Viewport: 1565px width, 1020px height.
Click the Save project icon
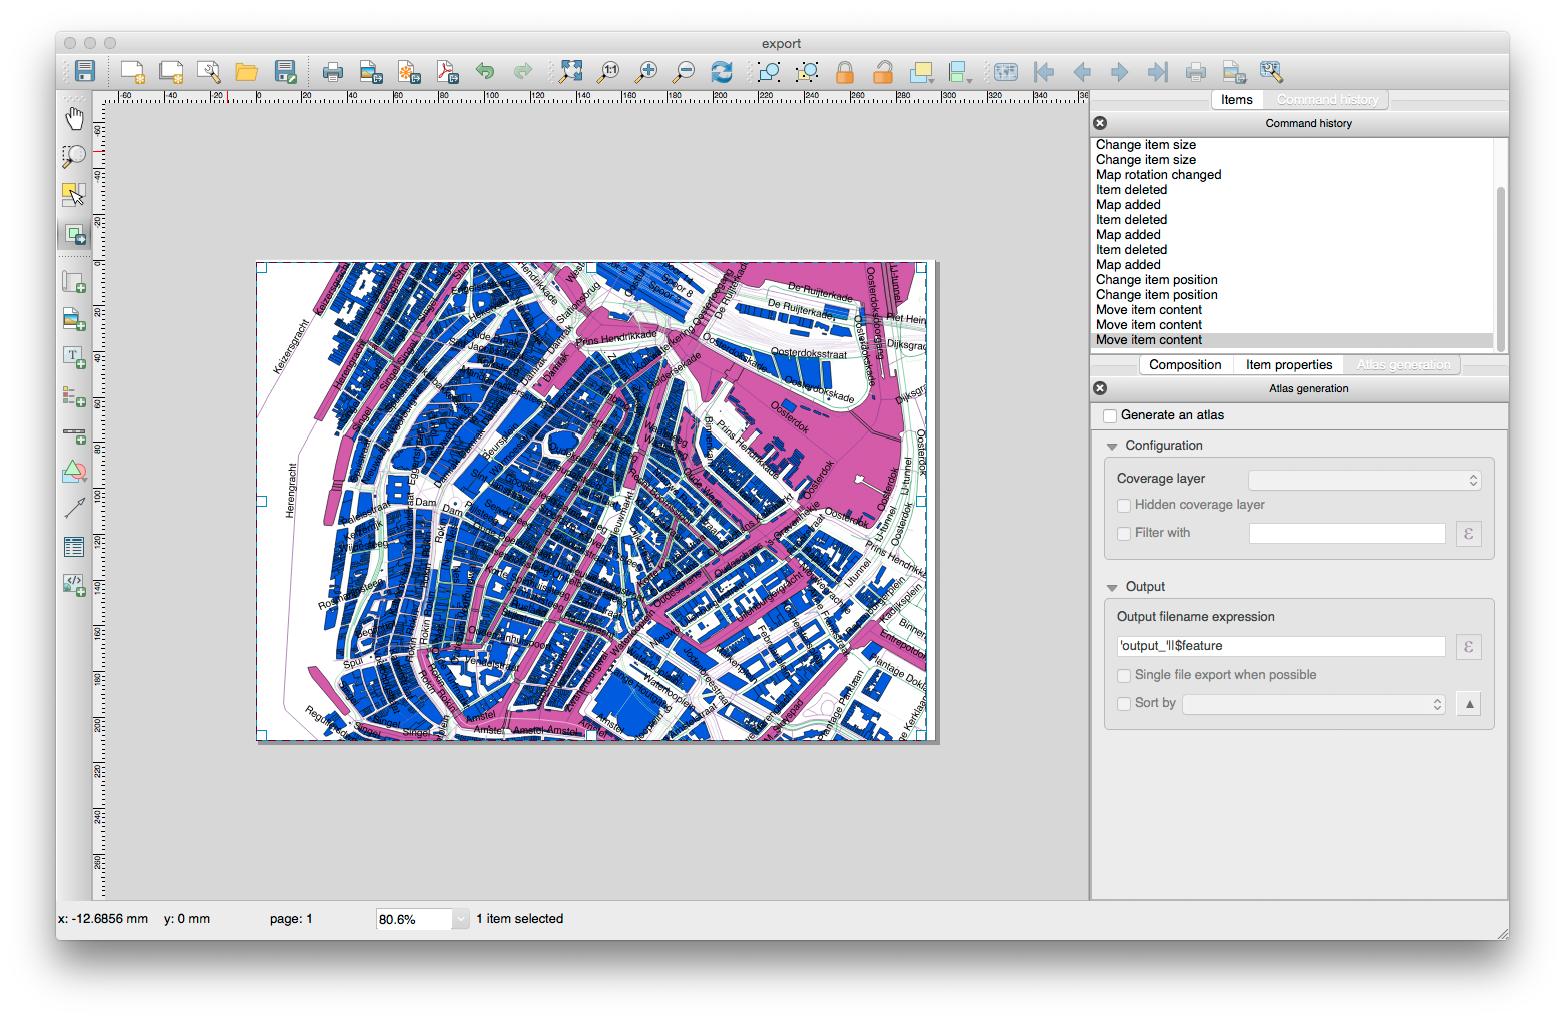point(85,71)
